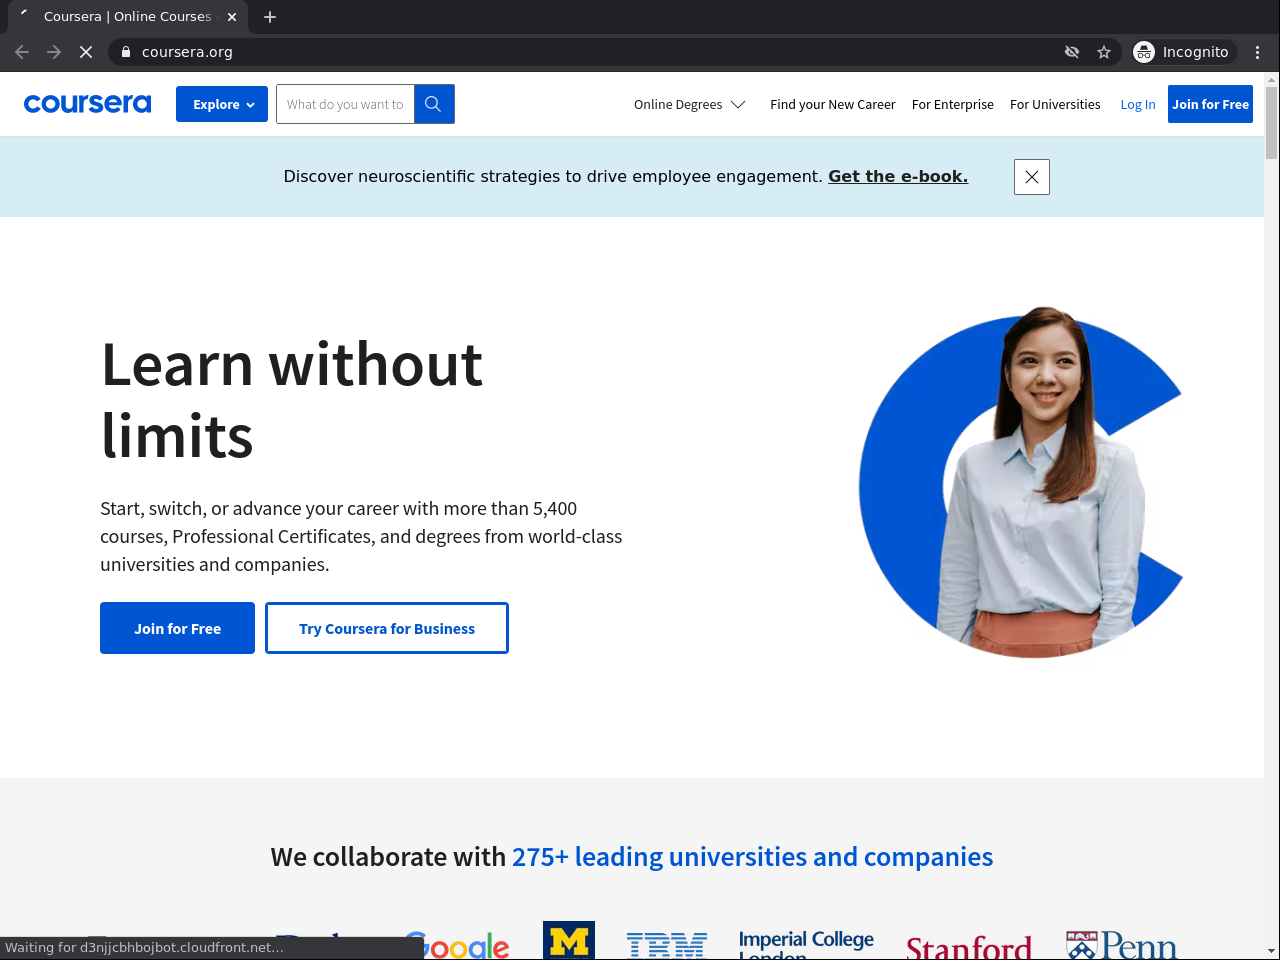The width and height of the screenshot is (1280, 960).
Task: Click the paragraph starting 'Start, switch, or advance'
Action: click(361, 536)
